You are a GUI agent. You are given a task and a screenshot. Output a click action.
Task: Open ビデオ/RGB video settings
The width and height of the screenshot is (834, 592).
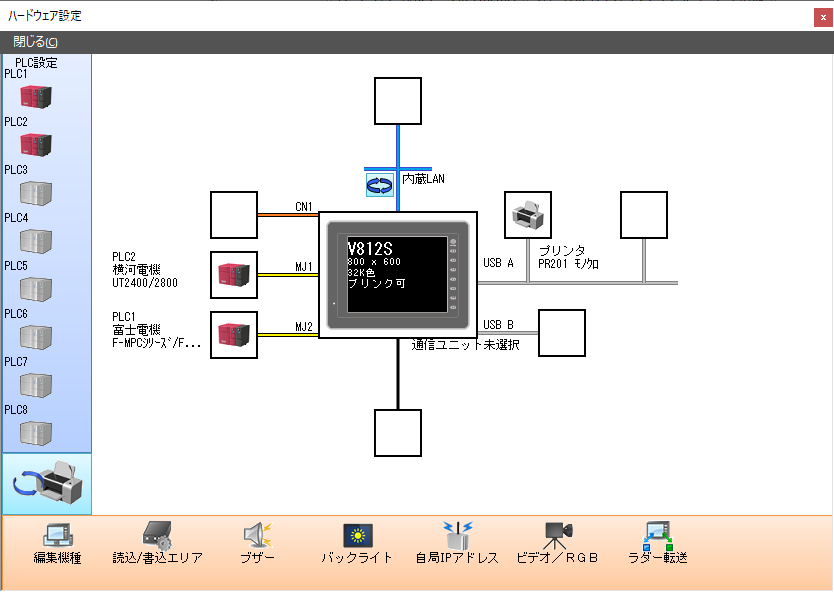pos(557,543)
